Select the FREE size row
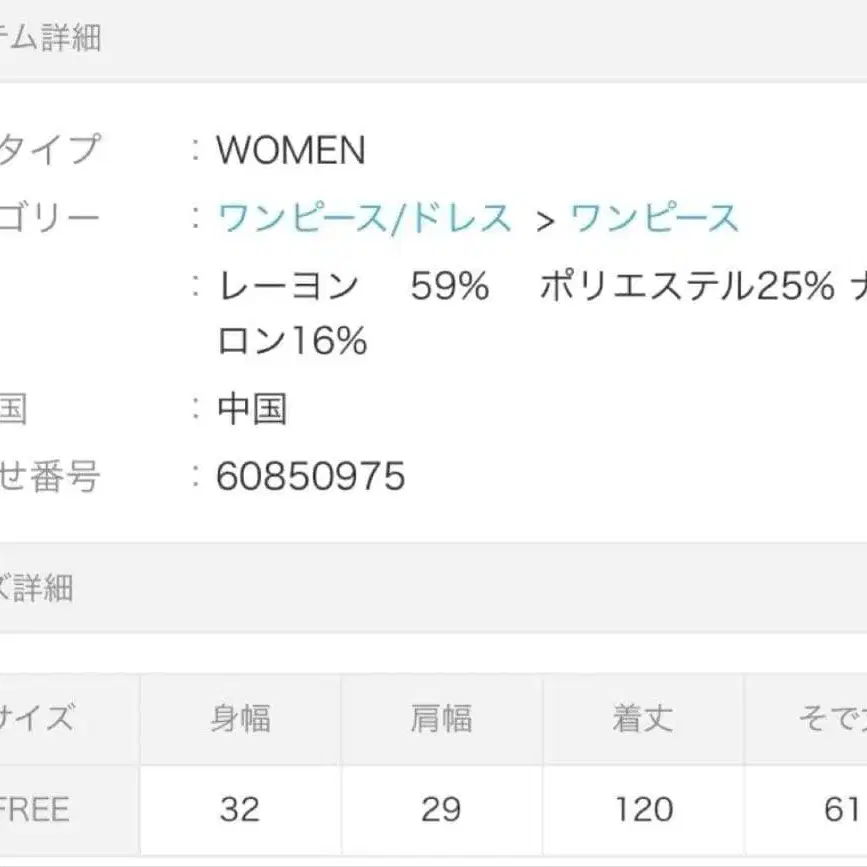Viewport: 867px width, 867px height. pos(38,810)
